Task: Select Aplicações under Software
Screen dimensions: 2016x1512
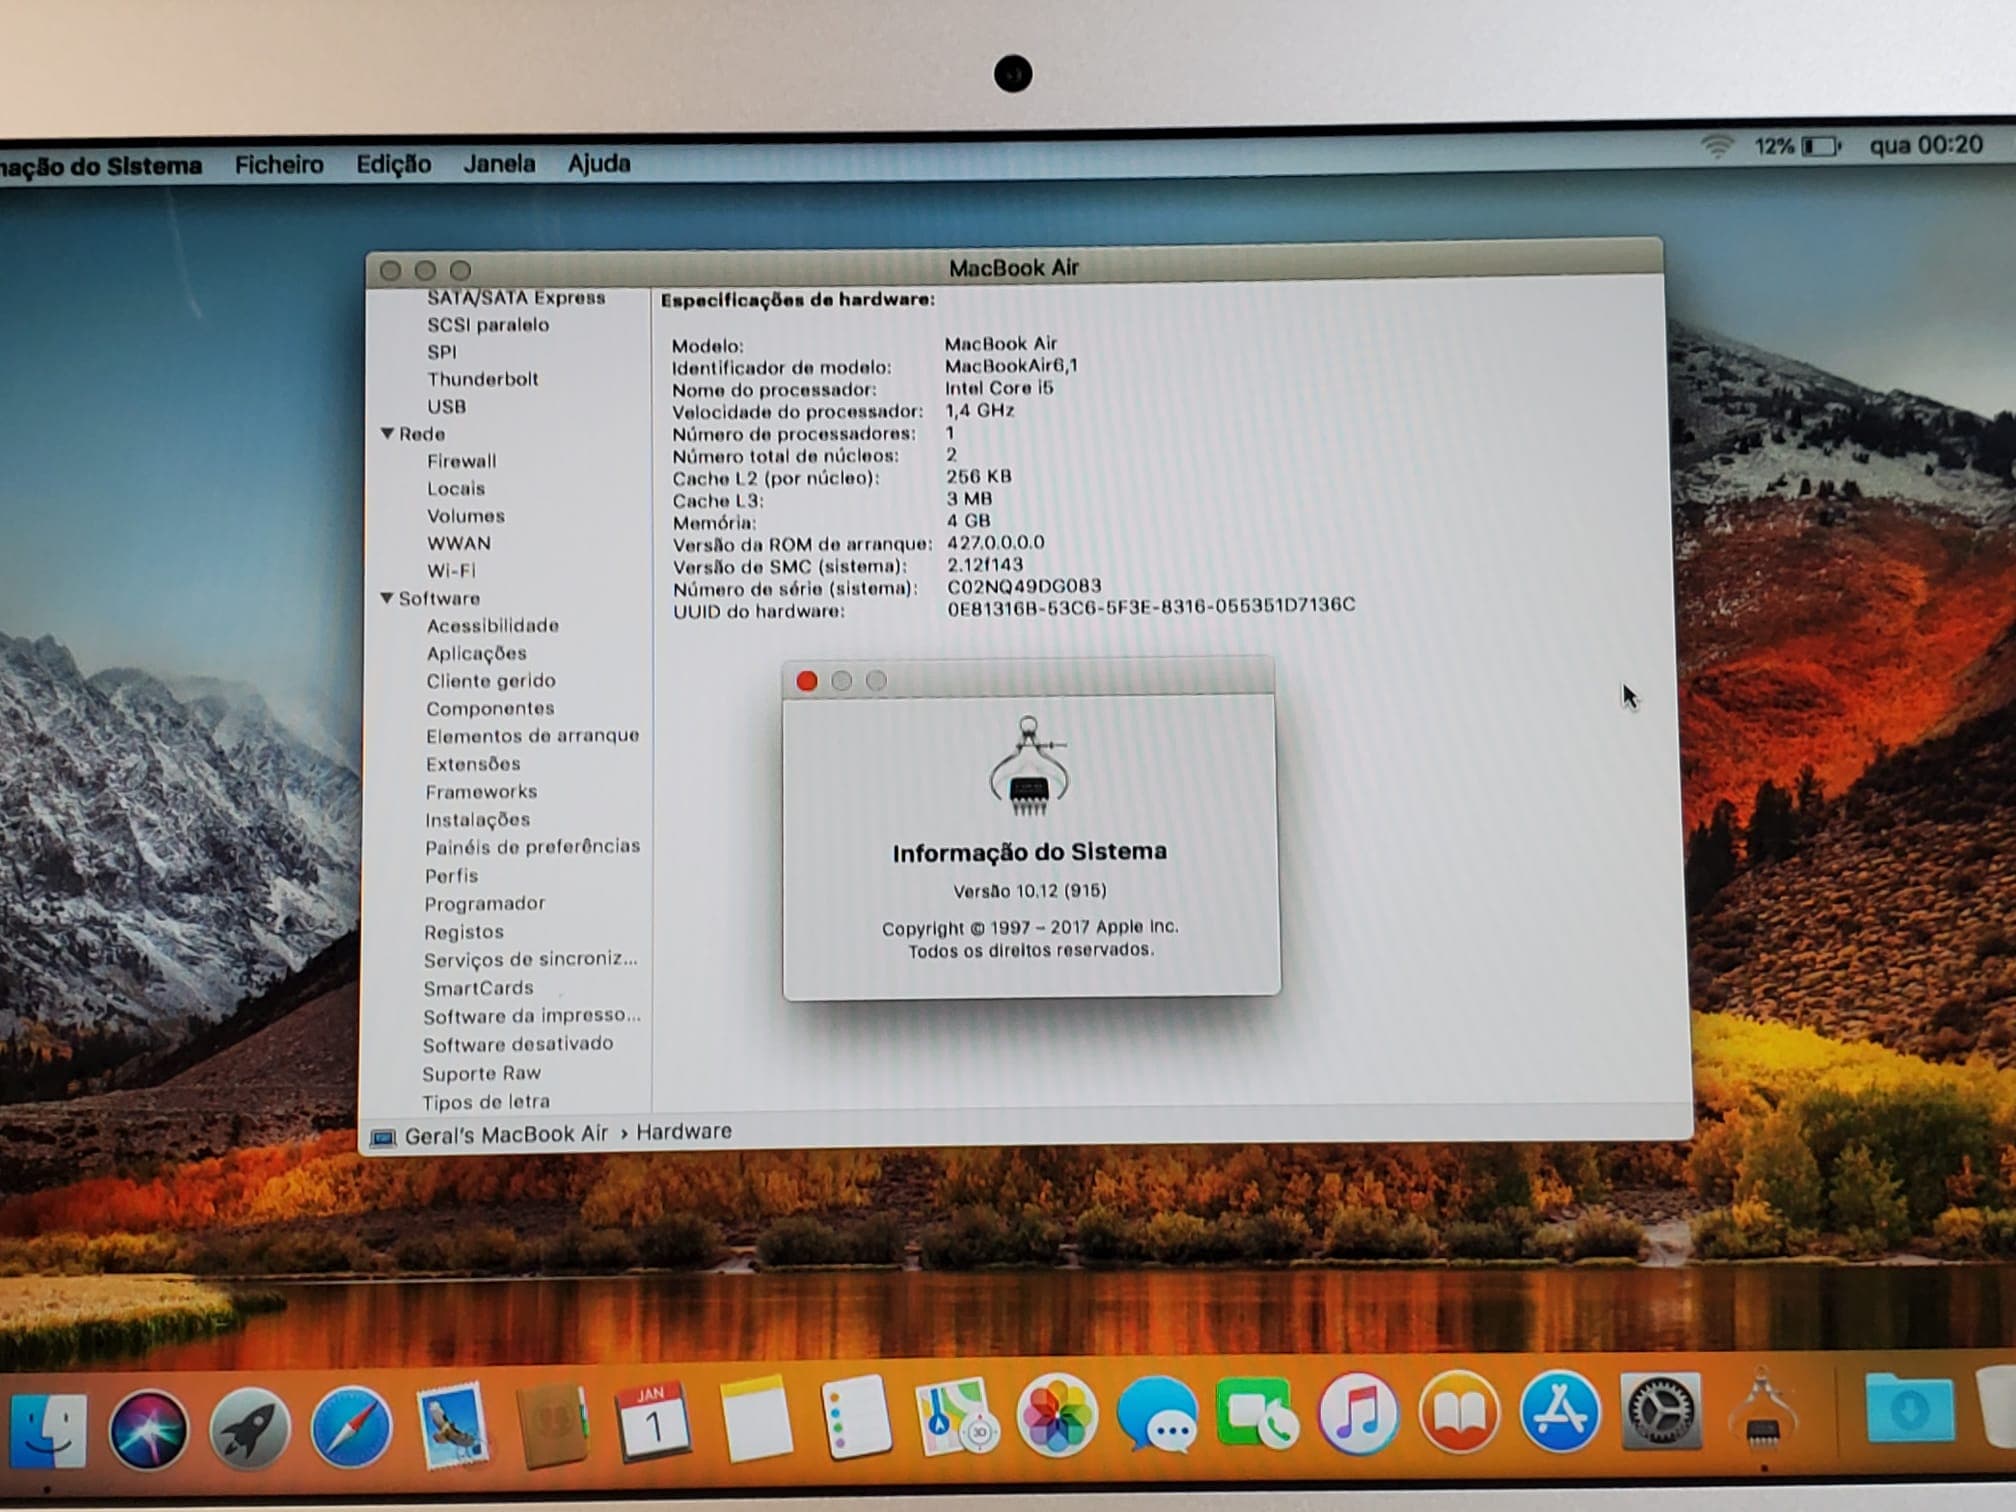Action: (x=476, y=653)
